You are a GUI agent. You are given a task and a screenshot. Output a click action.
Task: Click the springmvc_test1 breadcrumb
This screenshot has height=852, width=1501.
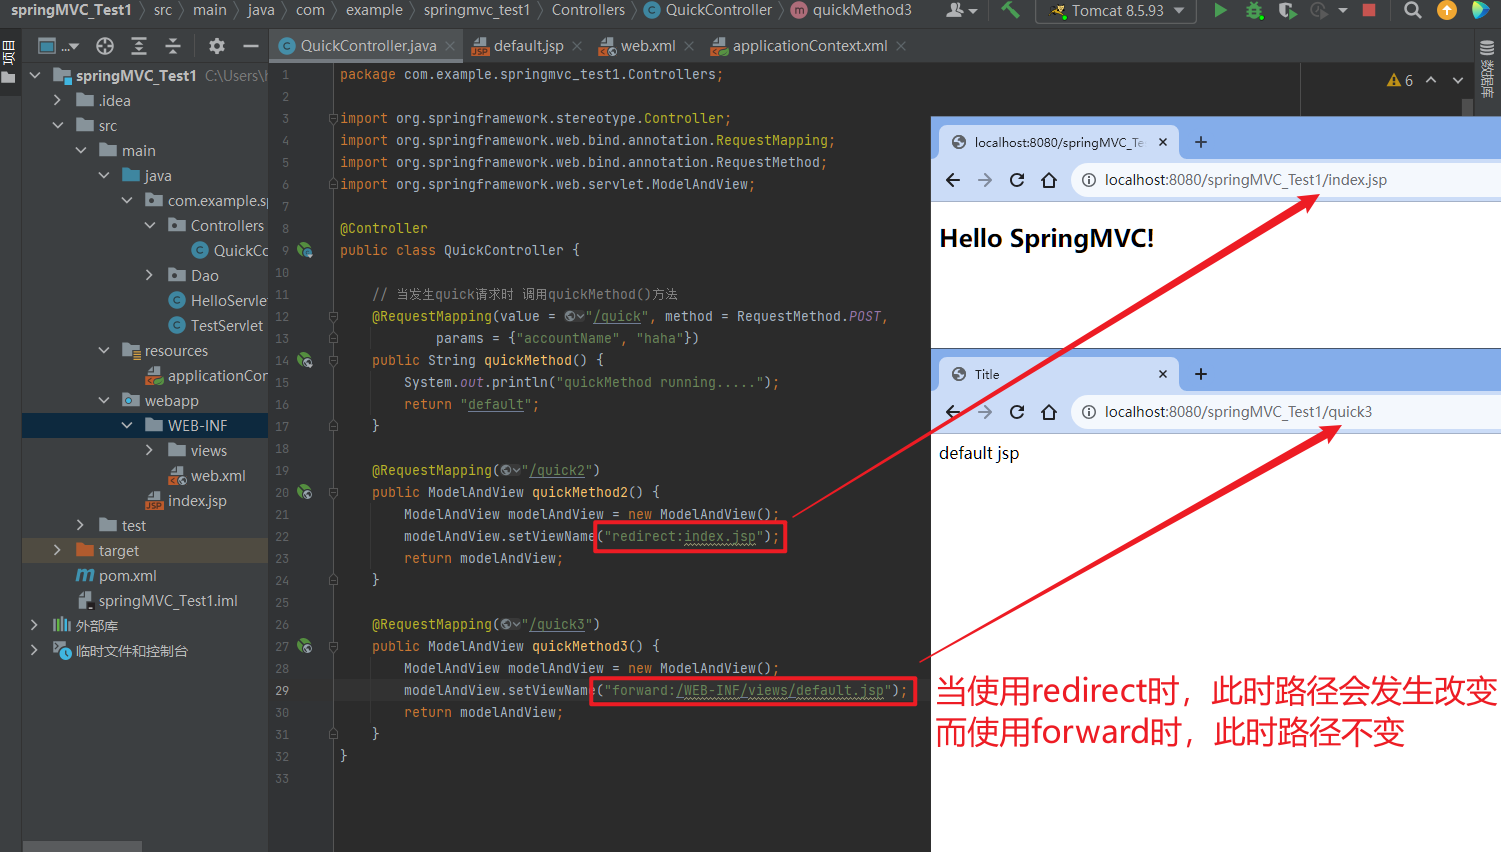click(x=476, y=10)
